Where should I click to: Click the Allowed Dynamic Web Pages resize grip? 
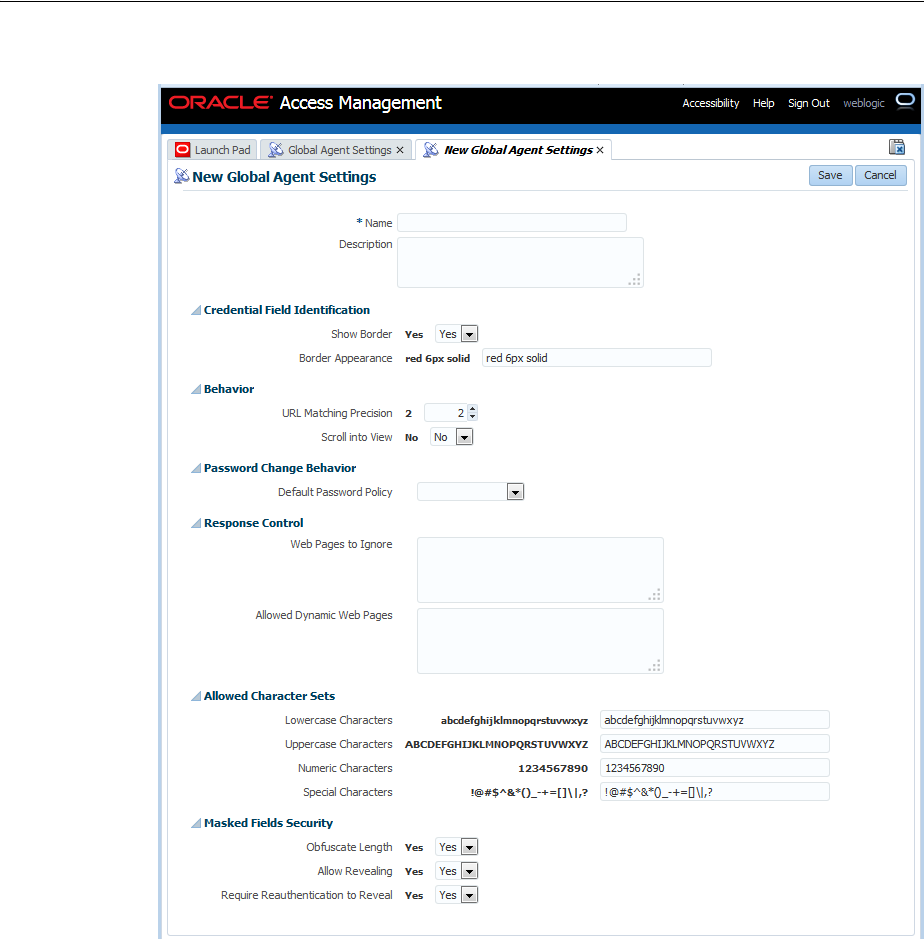[x=655, y=665]
